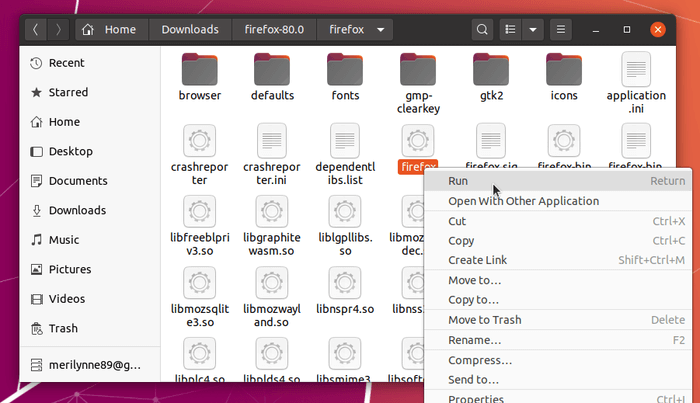The width and height of the screenshot is (700, 403).
Task: Switch to list view icon
Action: point(510,30)
